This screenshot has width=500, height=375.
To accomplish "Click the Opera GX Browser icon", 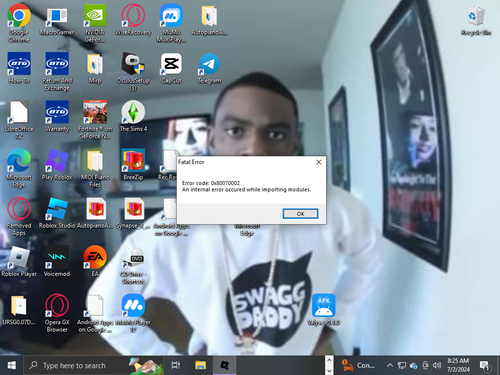I will pyautogui.click(x=57, y=313).
